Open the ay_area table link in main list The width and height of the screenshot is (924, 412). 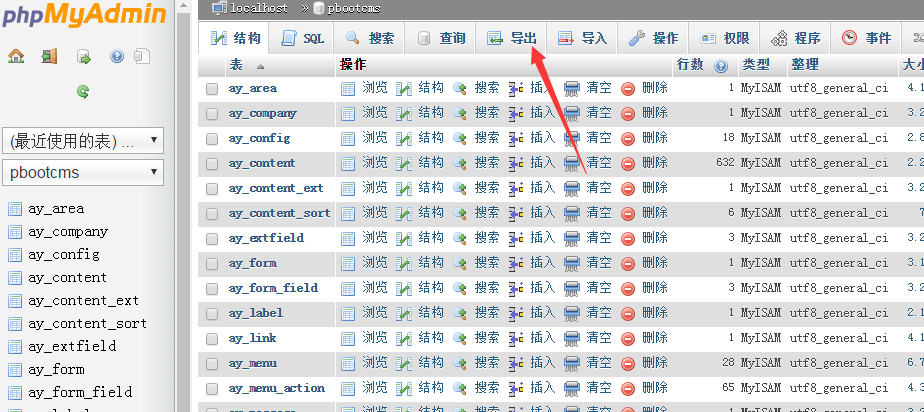click(252, 89)
